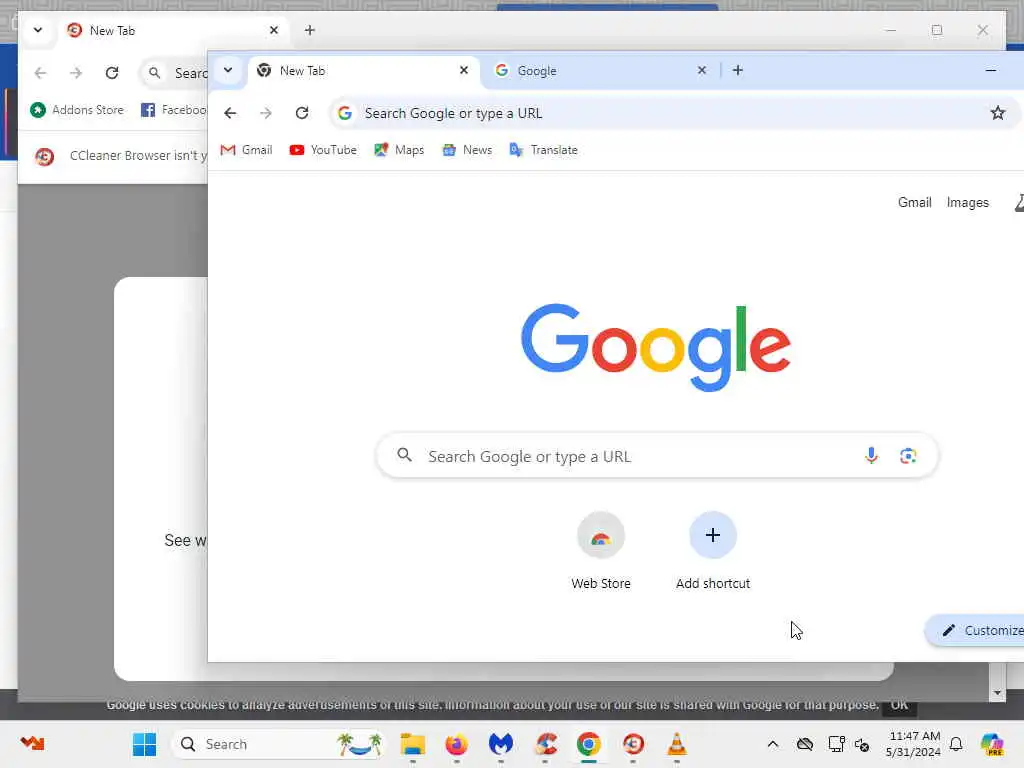This screenshot has width=1024, height=768.
Task: Search by image with Google Lens icon
Action: click(x=908, y=455)
